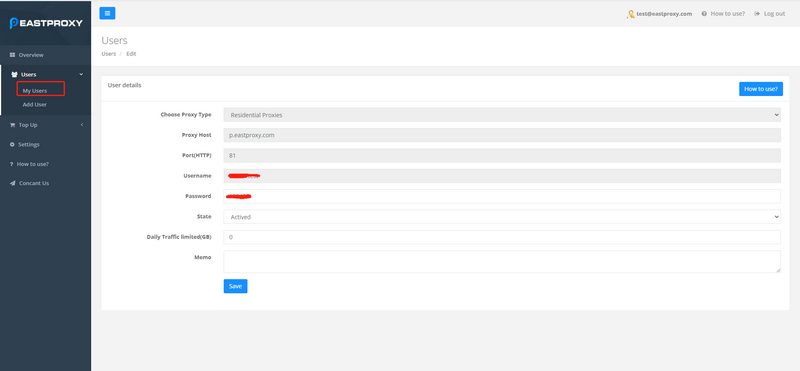The height and width of the screenshot is (371, 800).
Task: Open the State dropdown showing Actived
Action: point(502,217)
